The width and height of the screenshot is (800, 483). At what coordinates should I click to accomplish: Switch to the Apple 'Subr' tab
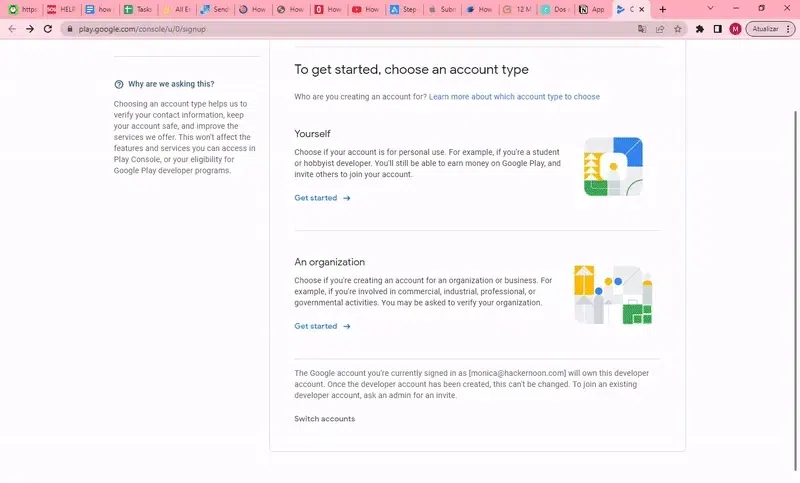[x=442, y=9]
